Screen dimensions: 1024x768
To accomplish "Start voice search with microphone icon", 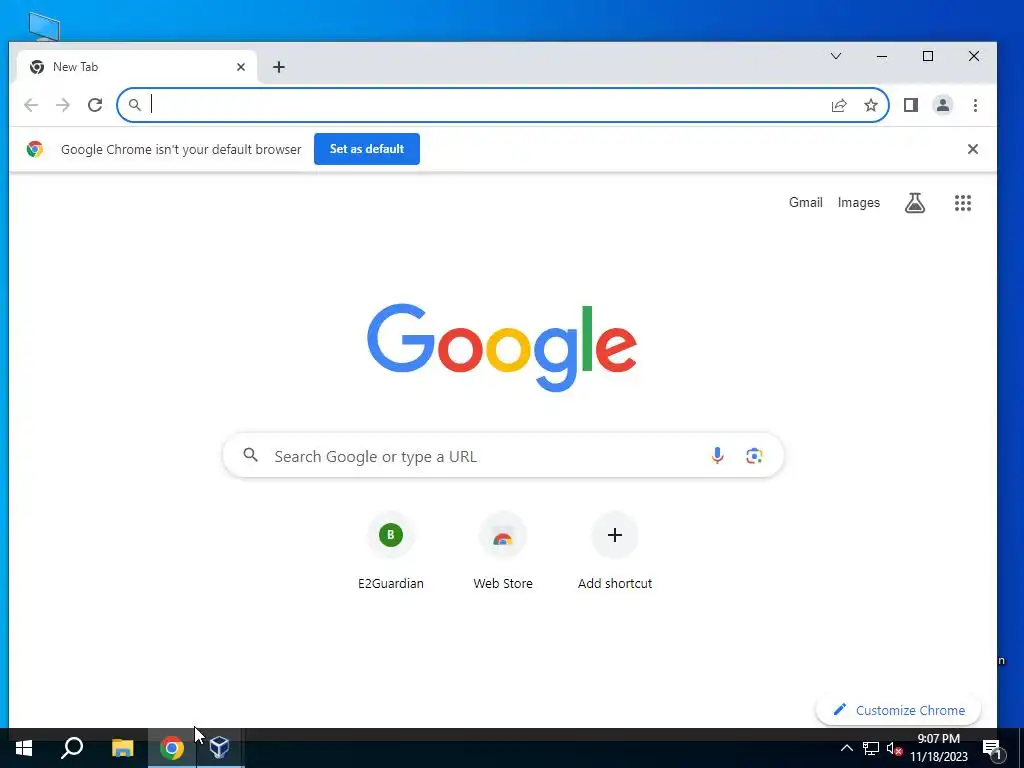I will point(717,455).
